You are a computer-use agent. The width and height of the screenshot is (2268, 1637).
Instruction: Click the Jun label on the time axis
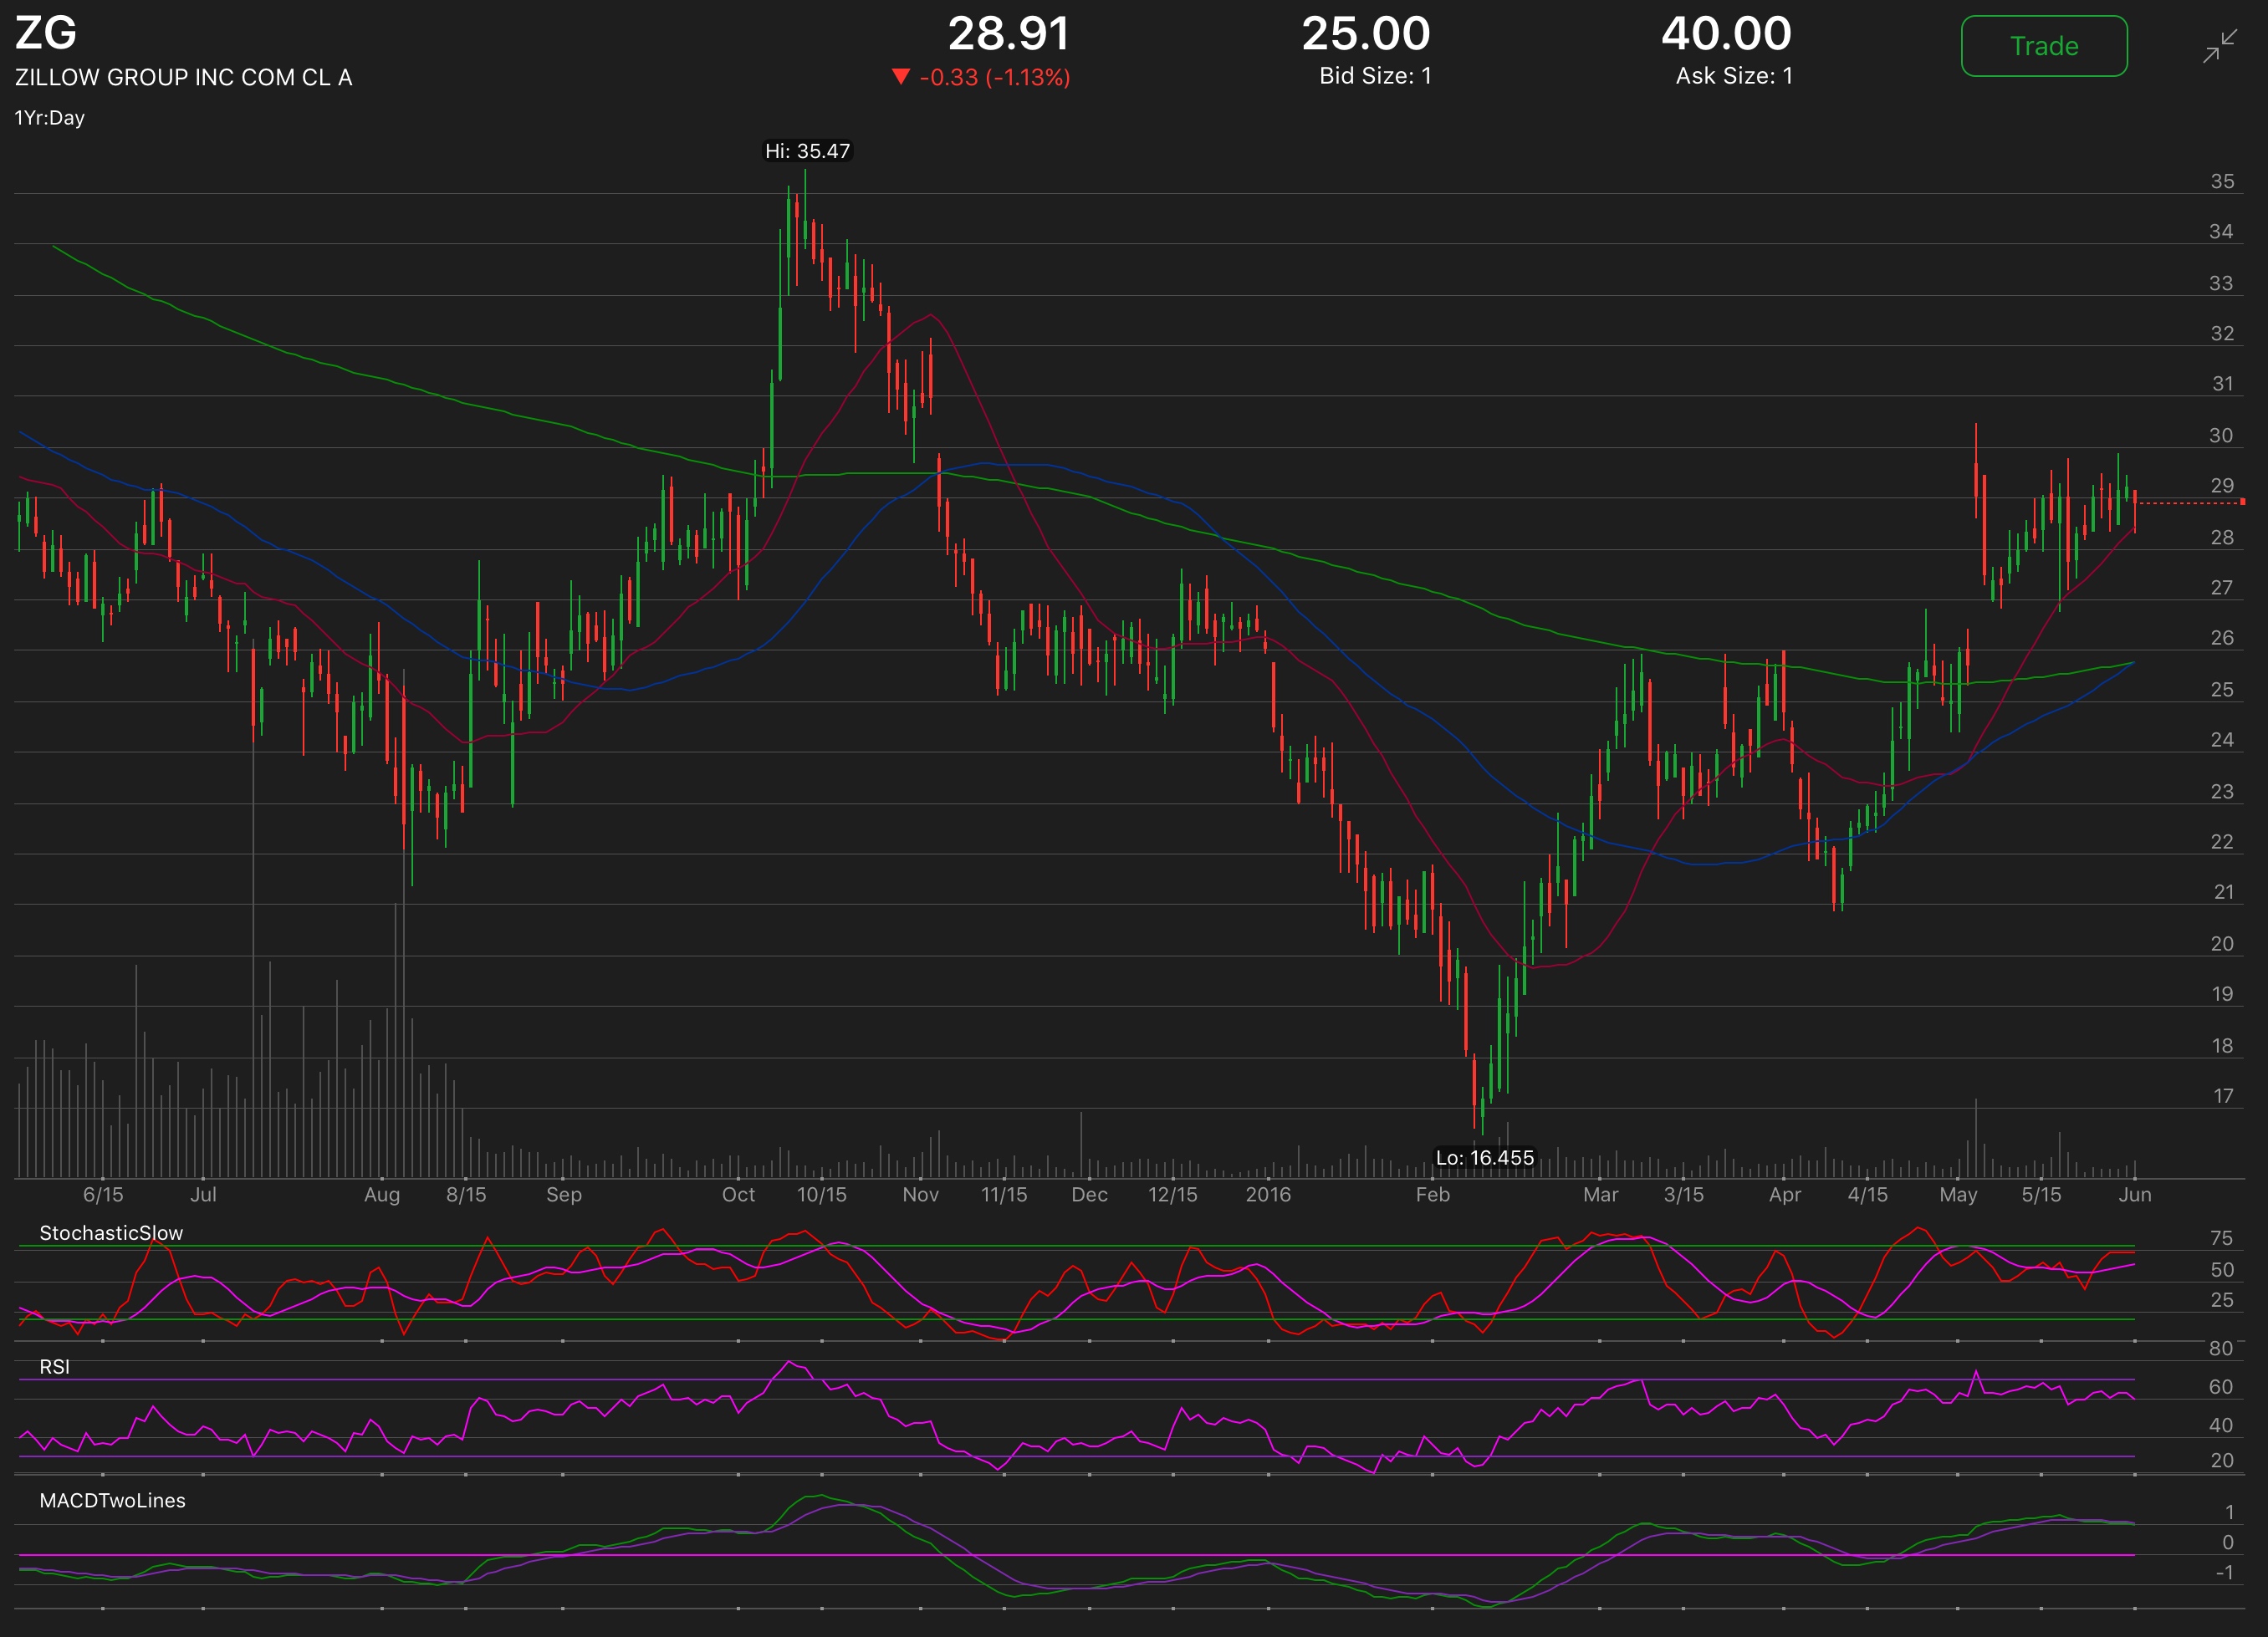coord(2134,1194)
